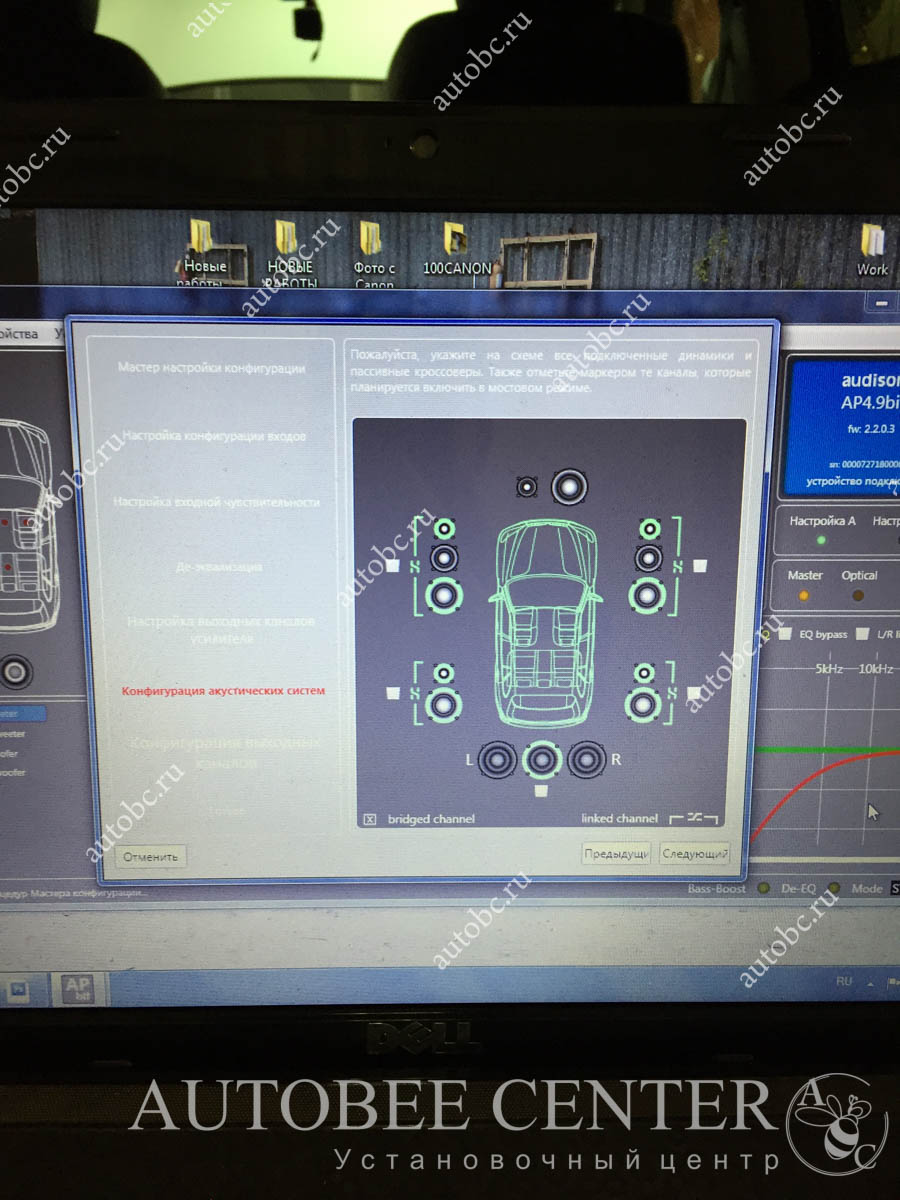Open the Work desktop folder
900x1200 pixels.
872,250
